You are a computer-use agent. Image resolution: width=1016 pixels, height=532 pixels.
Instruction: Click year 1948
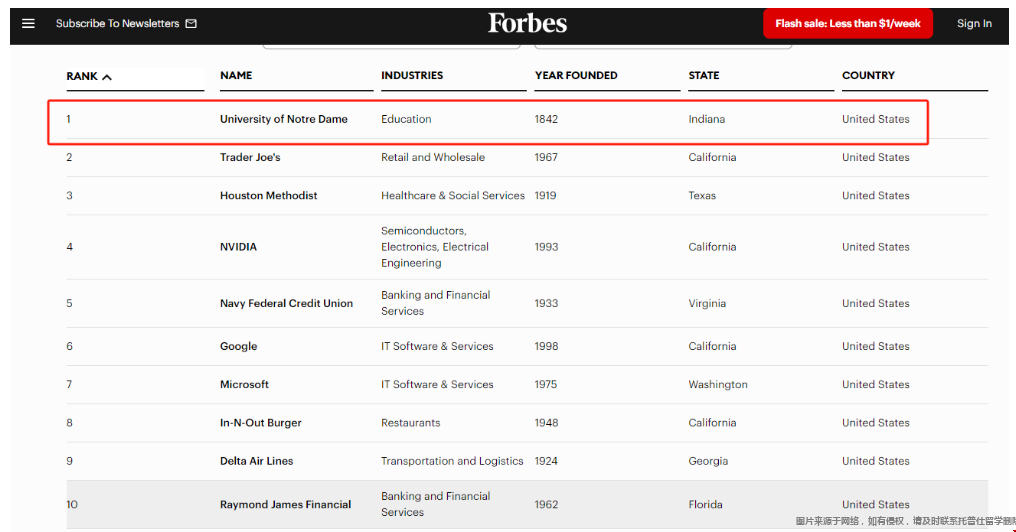(546, 422)
